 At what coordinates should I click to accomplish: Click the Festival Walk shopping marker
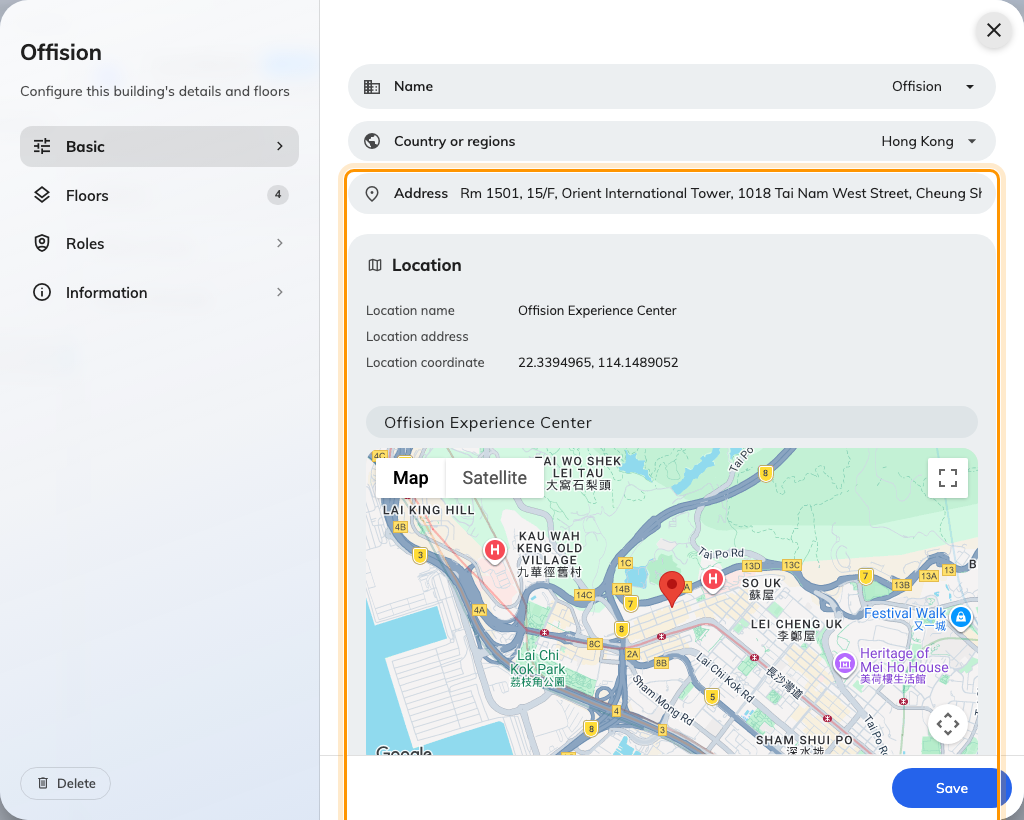coord(961,616)
